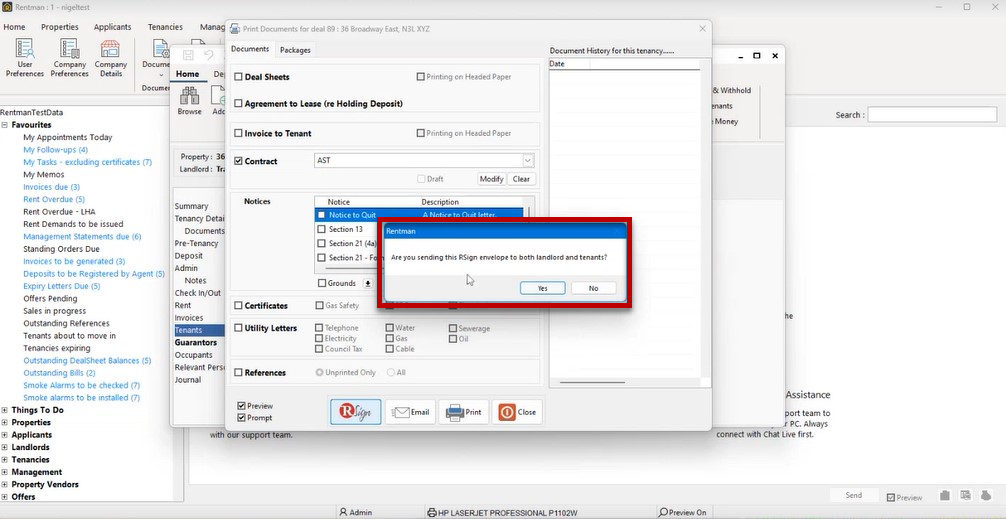Click the main window Search field
The height and width of the screenshot is (519, 1006).
point(932,115)
